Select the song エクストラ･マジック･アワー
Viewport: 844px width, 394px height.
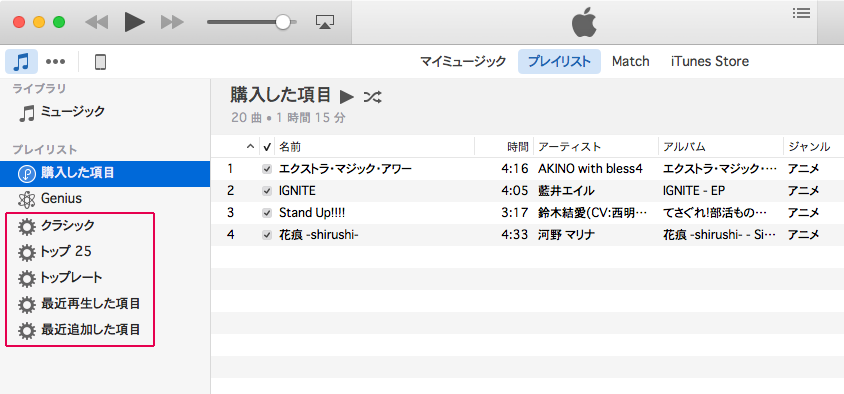(345, 169)
